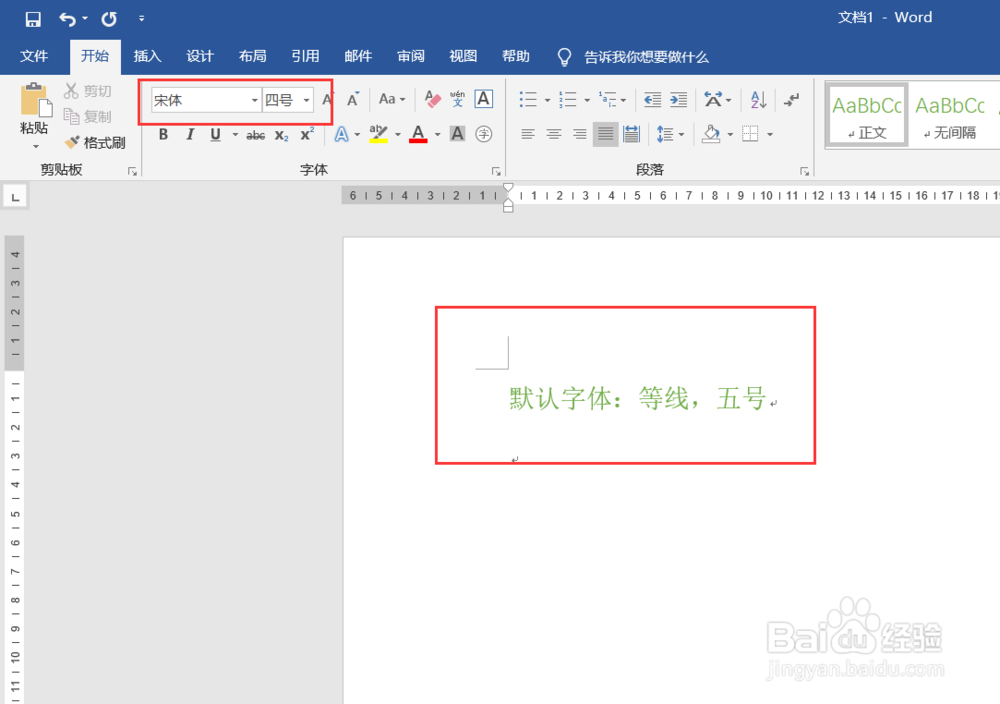Click the Save icon in quick access toolbar
Image resolution: width=1000 pixels, height=704 pixels.
click(33, 19)
